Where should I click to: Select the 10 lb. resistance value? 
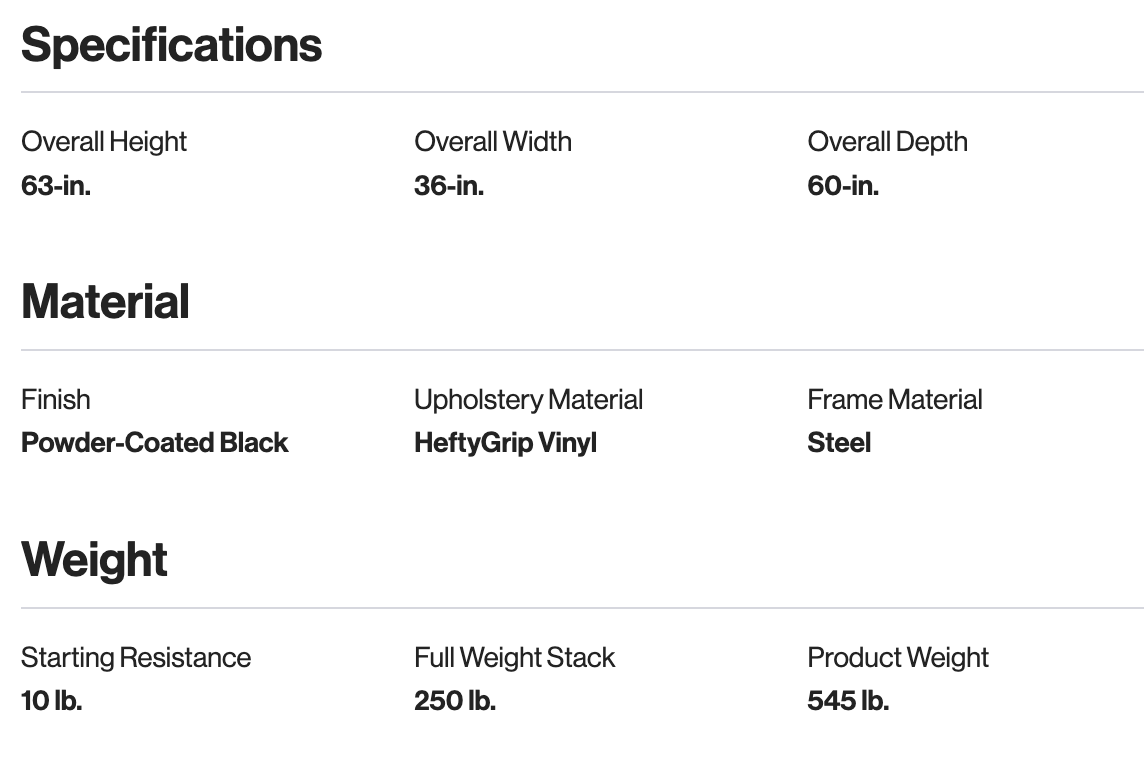click(52, 701)
